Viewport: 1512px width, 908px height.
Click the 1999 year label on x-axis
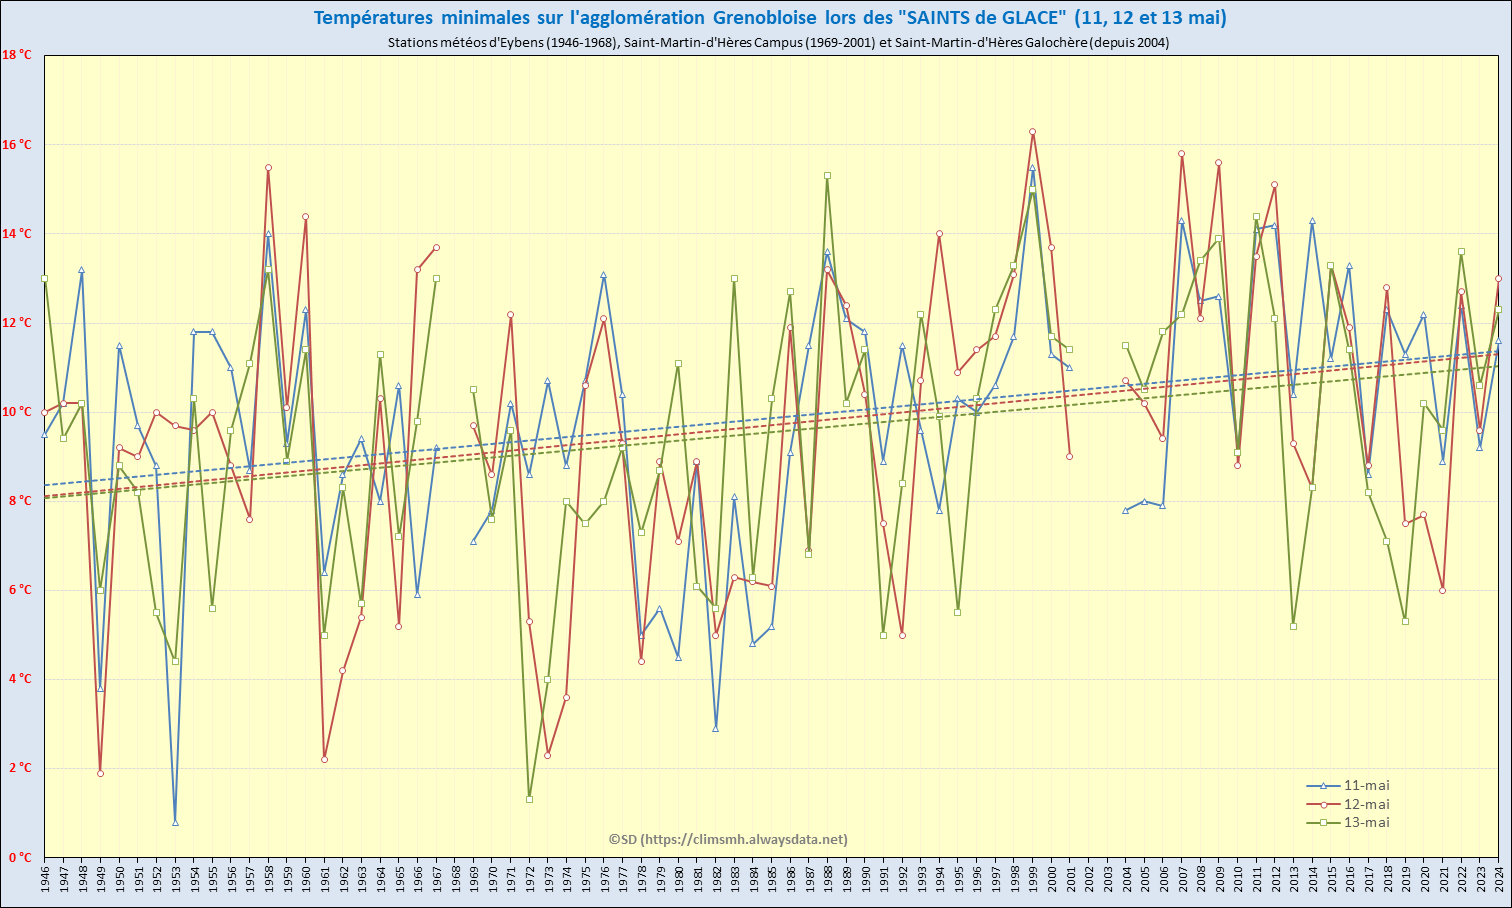1032,879
